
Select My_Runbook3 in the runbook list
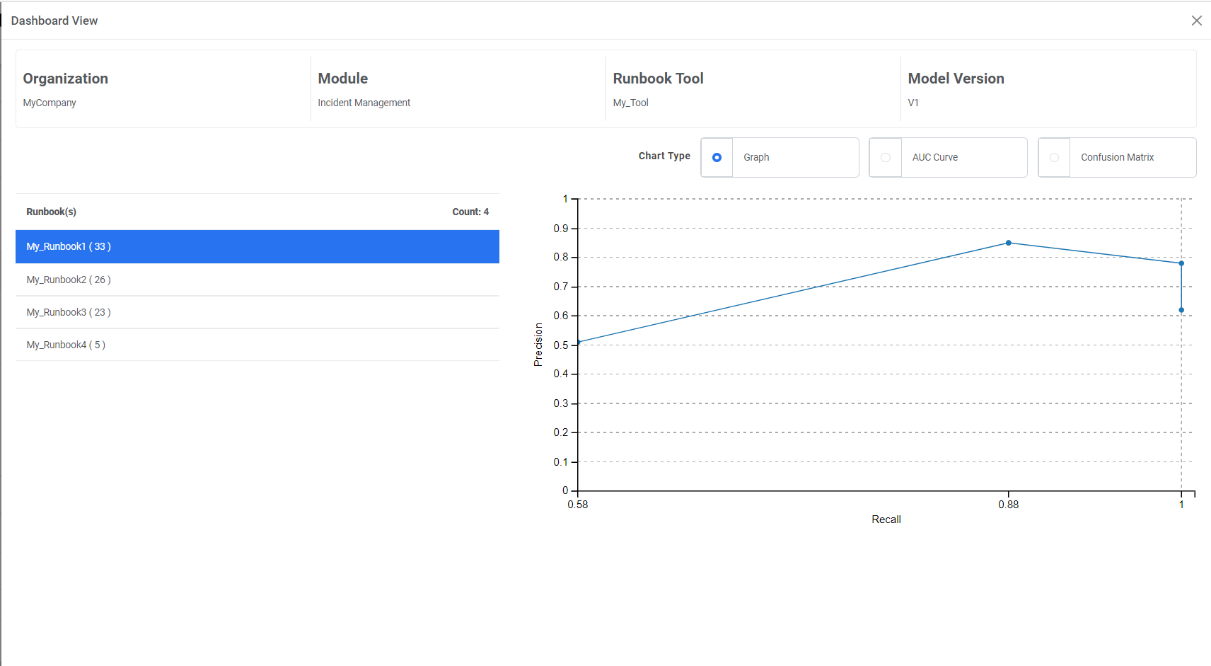(257, 312)
